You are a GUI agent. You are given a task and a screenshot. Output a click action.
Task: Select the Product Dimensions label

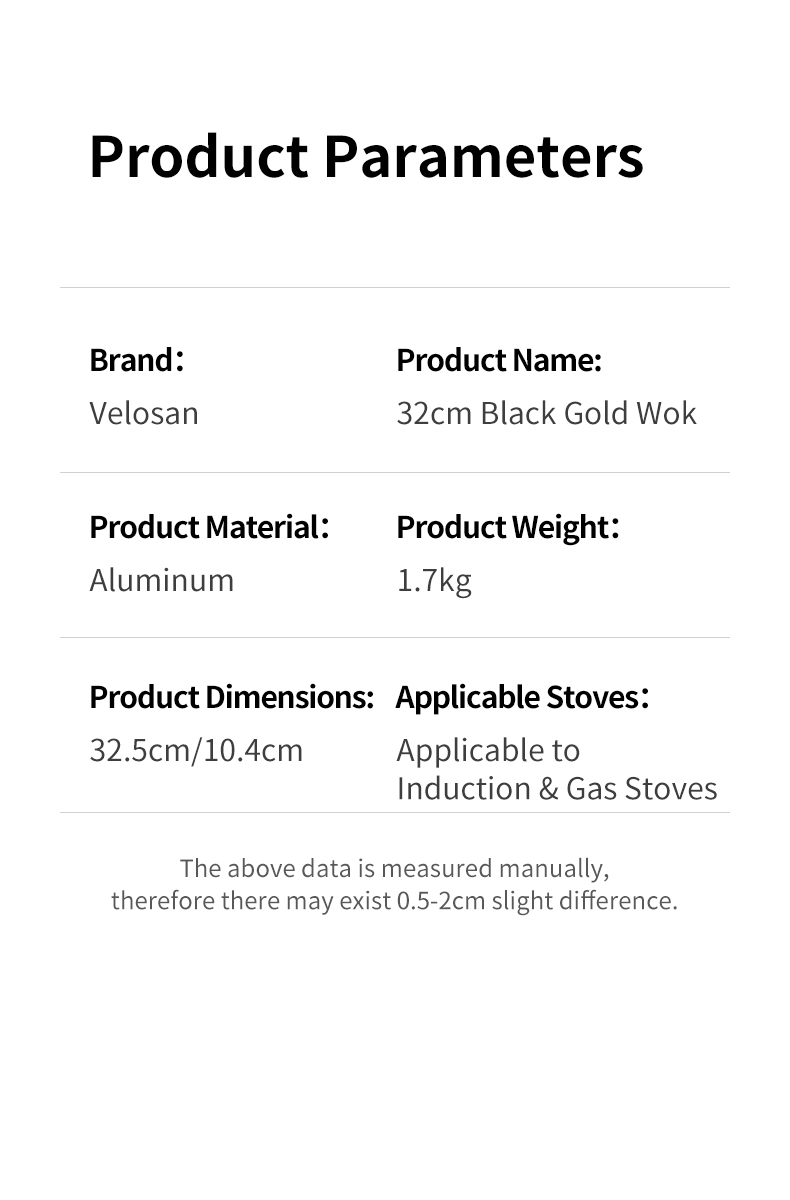click(x=232, y=697)
